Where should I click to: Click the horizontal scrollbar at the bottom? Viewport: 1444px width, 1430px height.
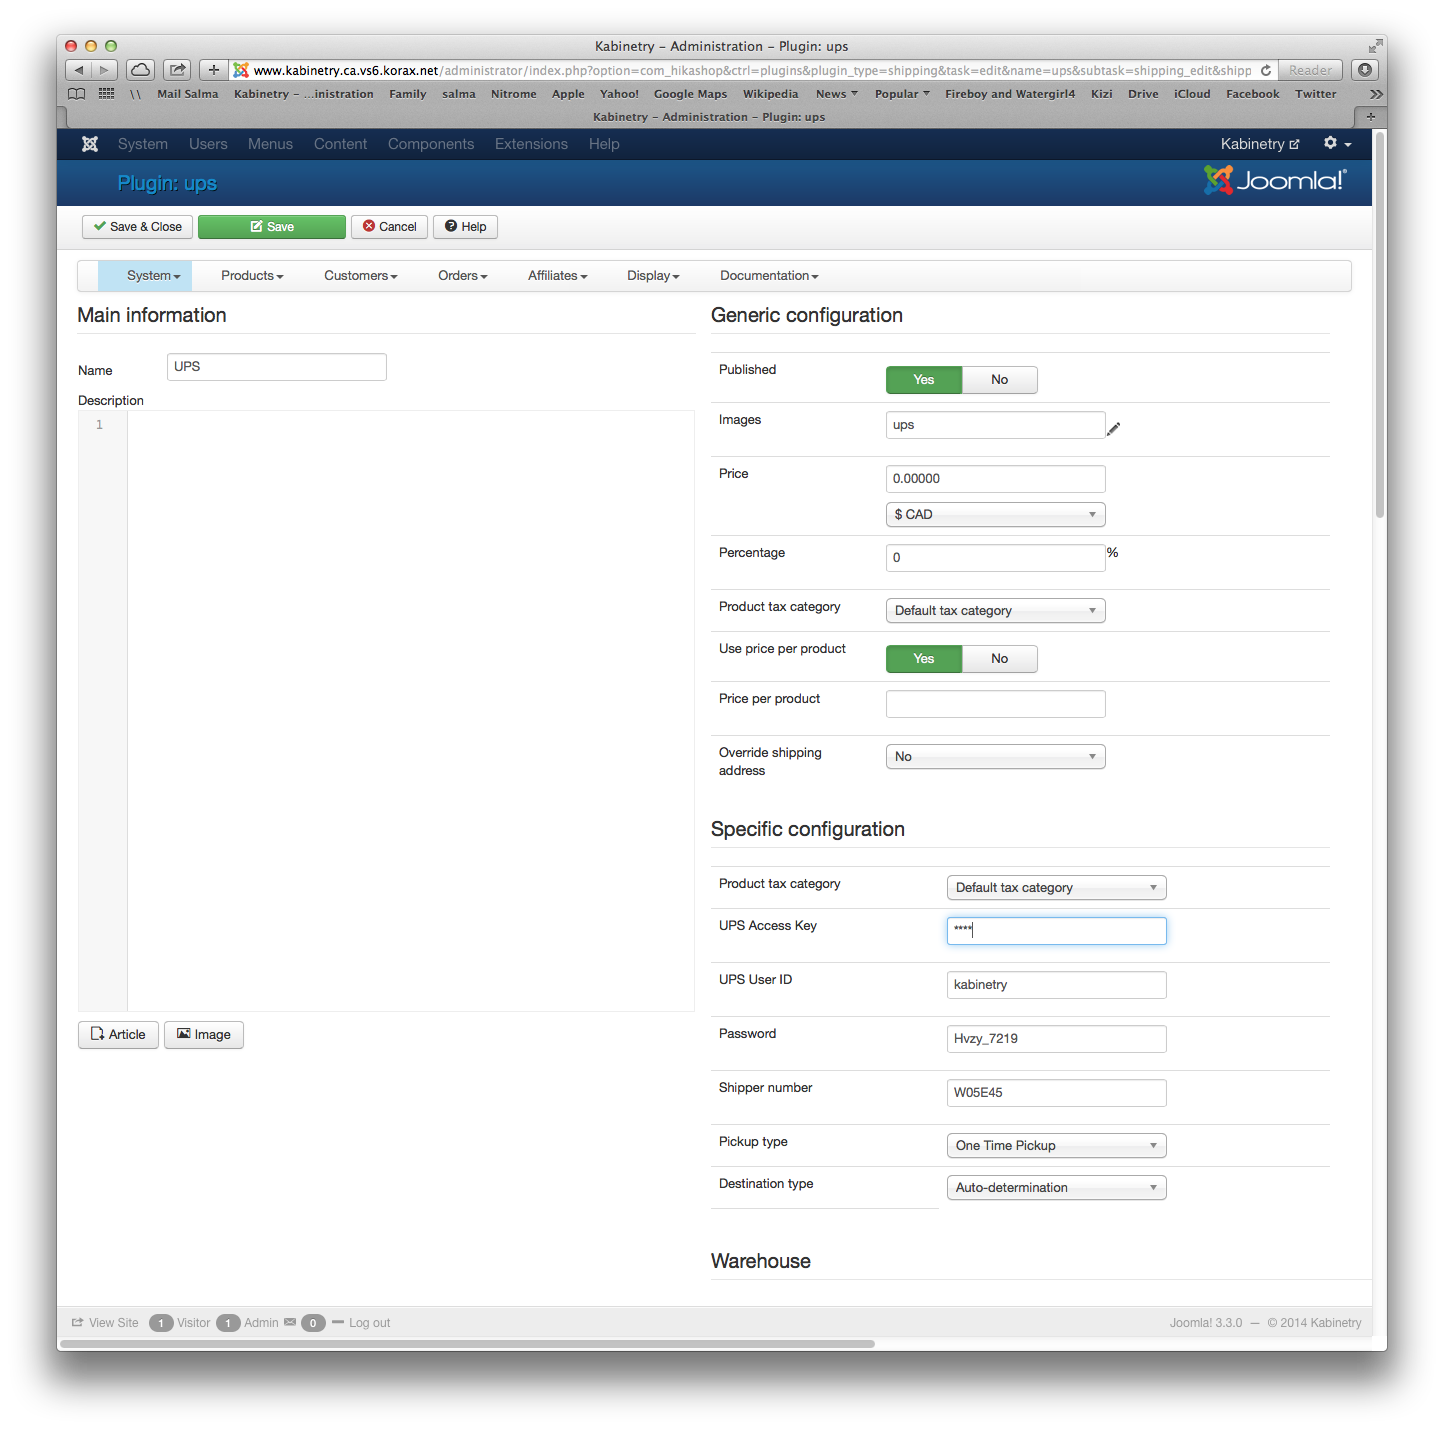click(467, 1343)
